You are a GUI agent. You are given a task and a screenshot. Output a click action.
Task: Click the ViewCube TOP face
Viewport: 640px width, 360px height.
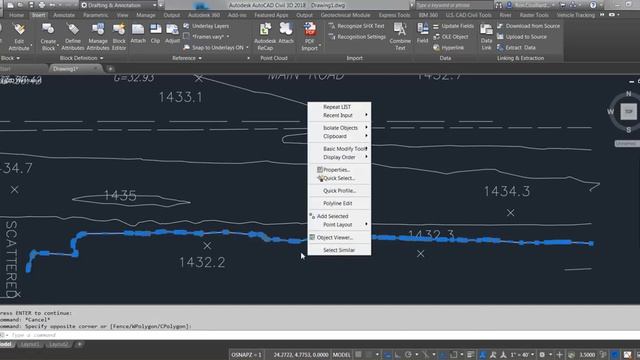(x=628, y=111)
